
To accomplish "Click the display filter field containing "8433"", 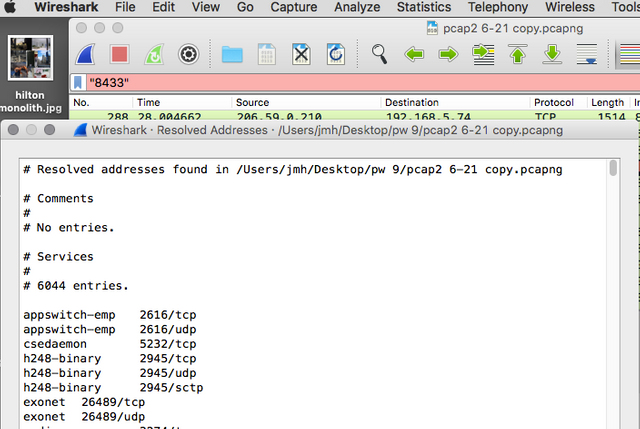I will click(x=362, y=82).
